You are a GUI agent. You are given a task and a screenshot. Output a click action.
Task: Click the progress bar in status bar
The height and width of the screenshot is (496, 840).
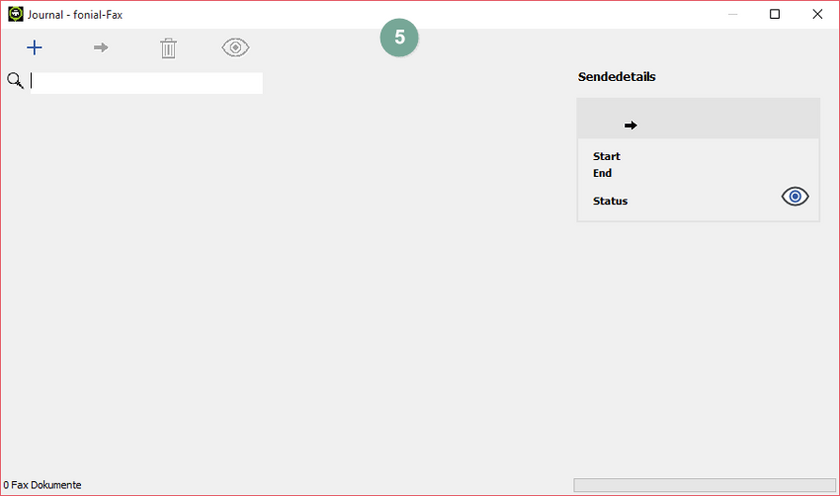click(703, 485)
